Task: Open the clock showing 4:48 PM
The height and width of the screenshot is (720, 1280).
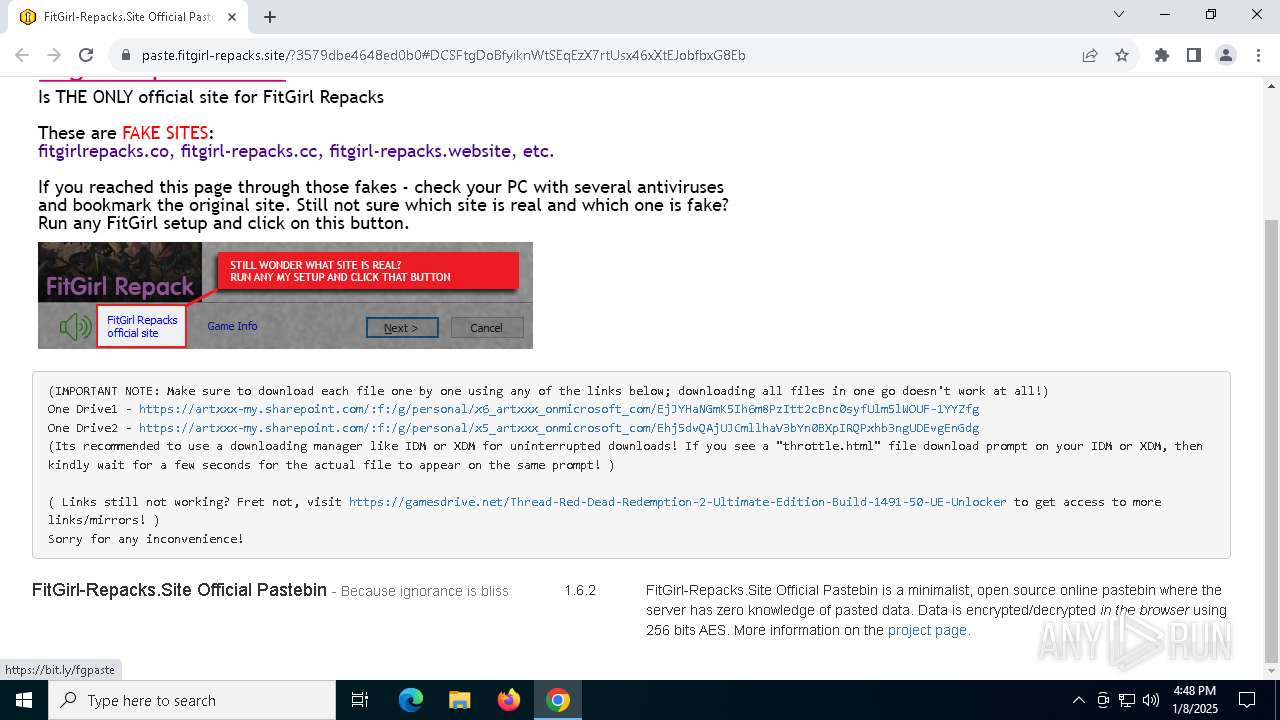Action: coord(1194,700)
